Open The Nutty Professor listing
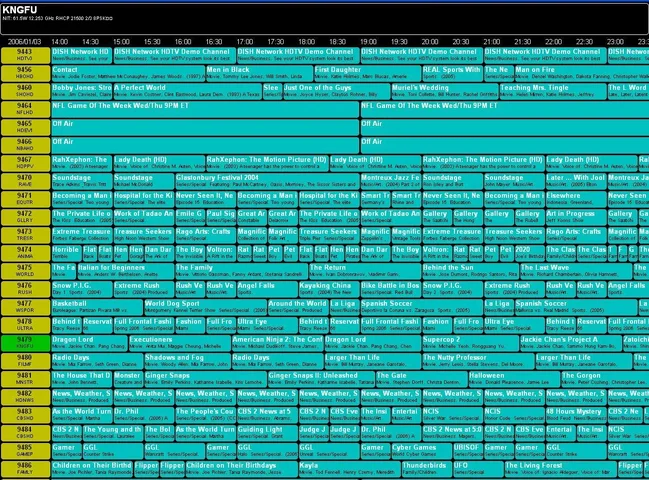The width and height of the screenshot is (649, 480). click(x=478, y=361)
